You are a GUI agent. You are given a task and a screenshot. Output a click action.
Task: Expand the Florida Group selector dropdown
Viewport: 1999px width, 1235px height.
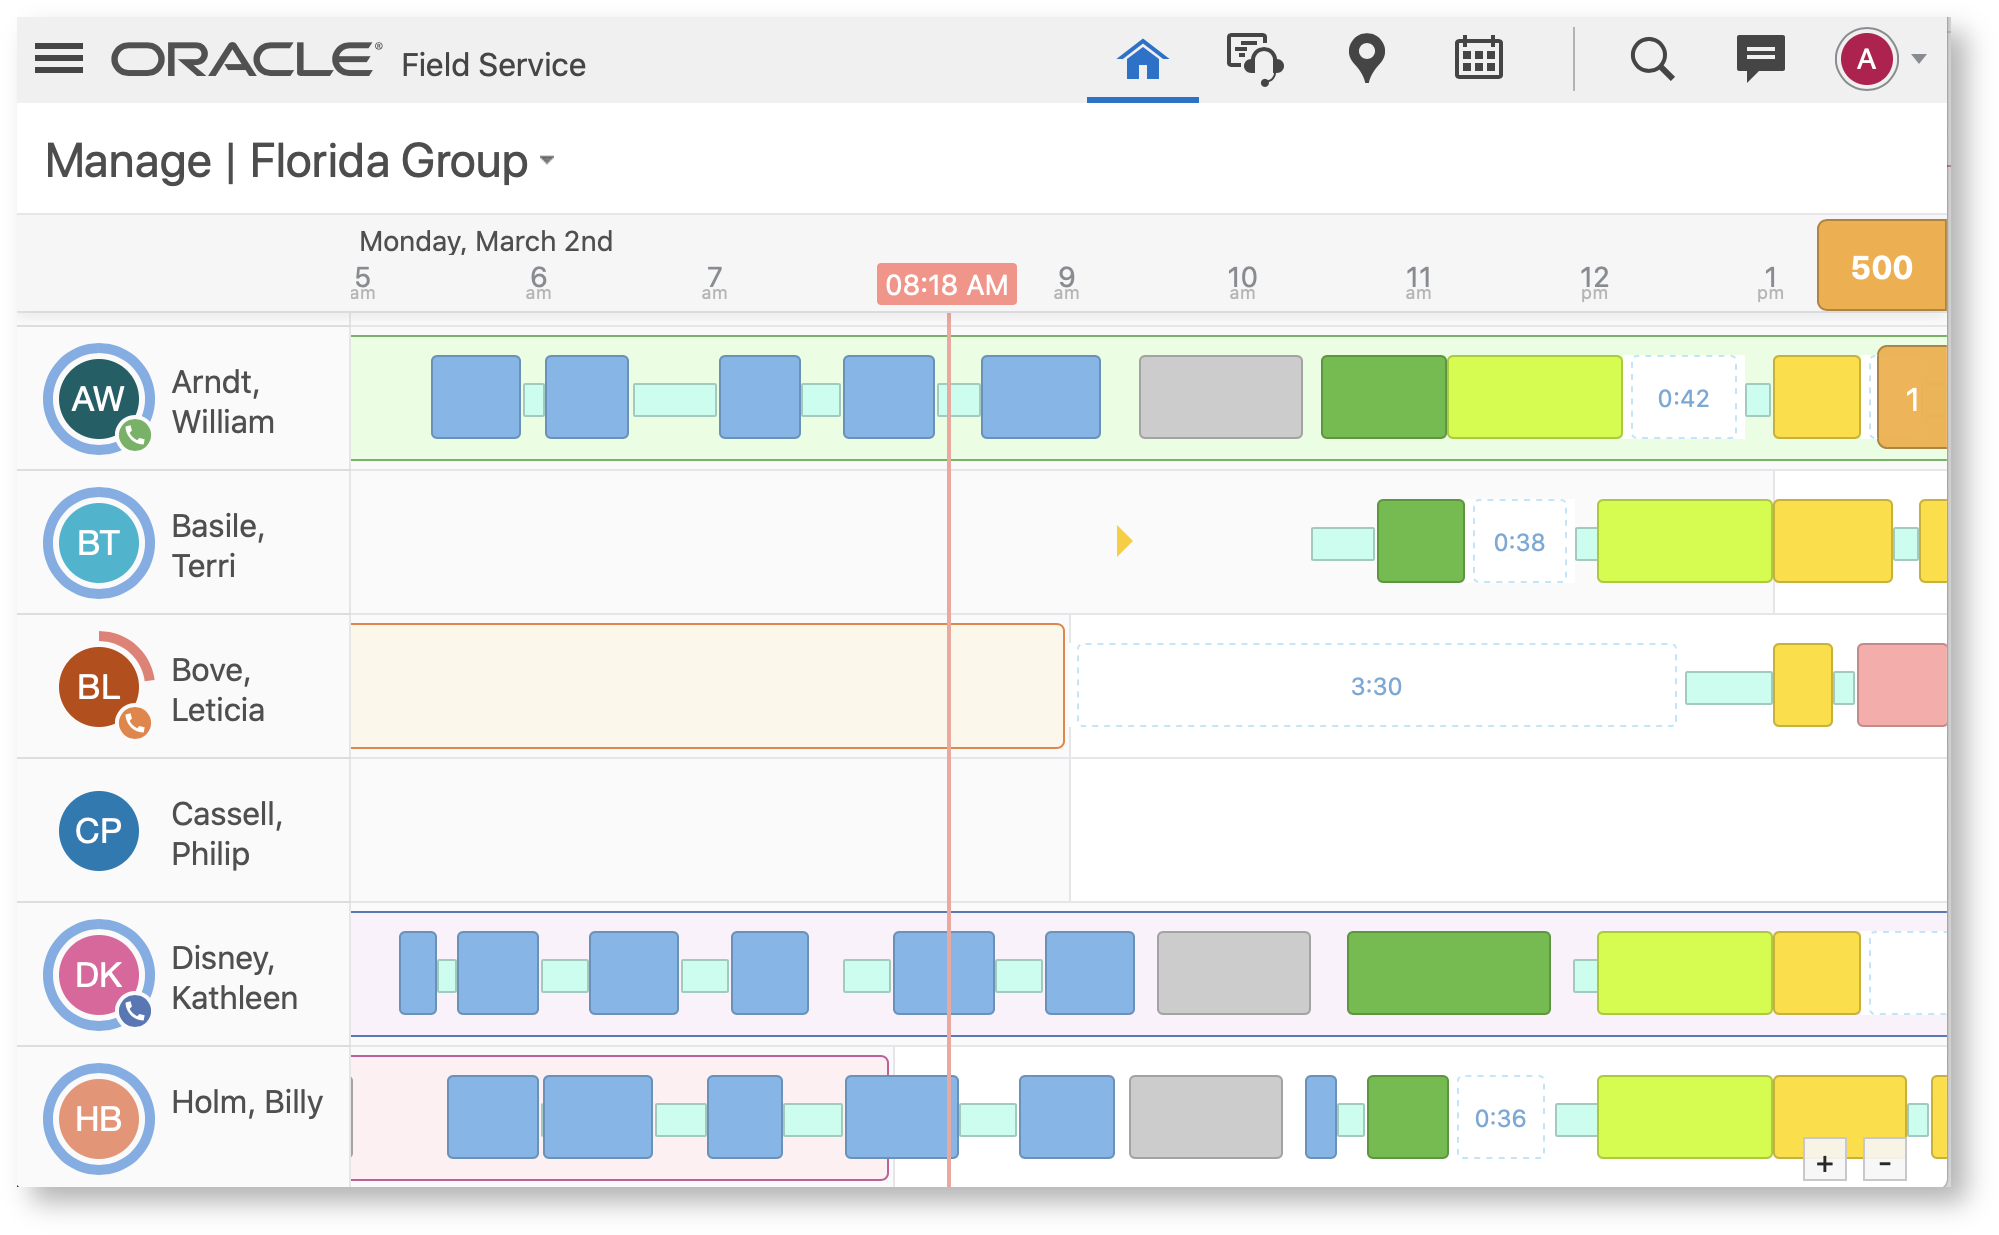(547, 160)
